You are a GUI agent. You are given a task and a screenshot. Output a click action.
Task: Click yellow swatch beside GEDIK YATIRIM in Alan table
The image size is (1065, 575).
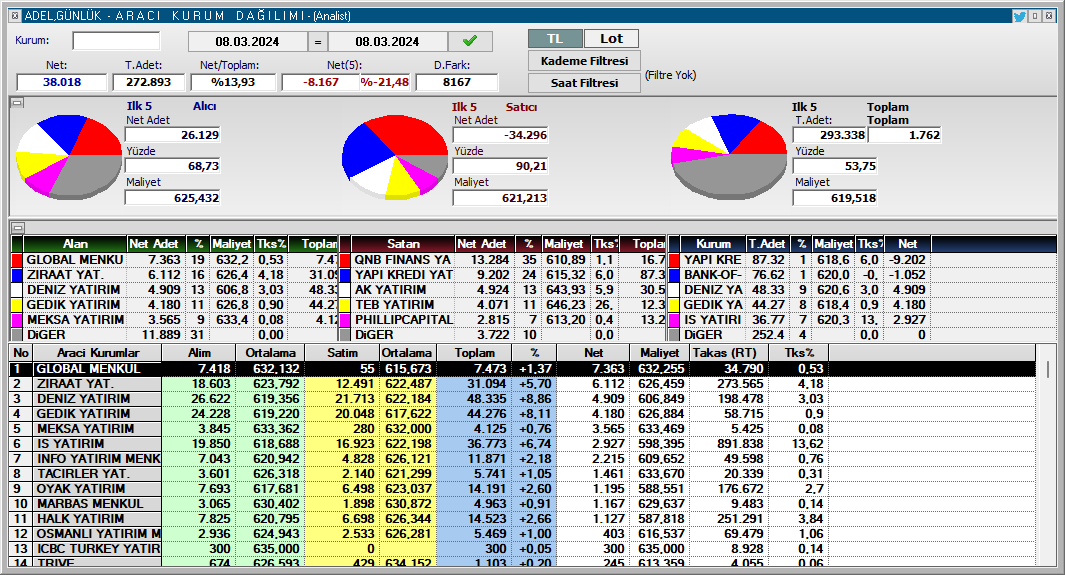[x=17, y=305]
